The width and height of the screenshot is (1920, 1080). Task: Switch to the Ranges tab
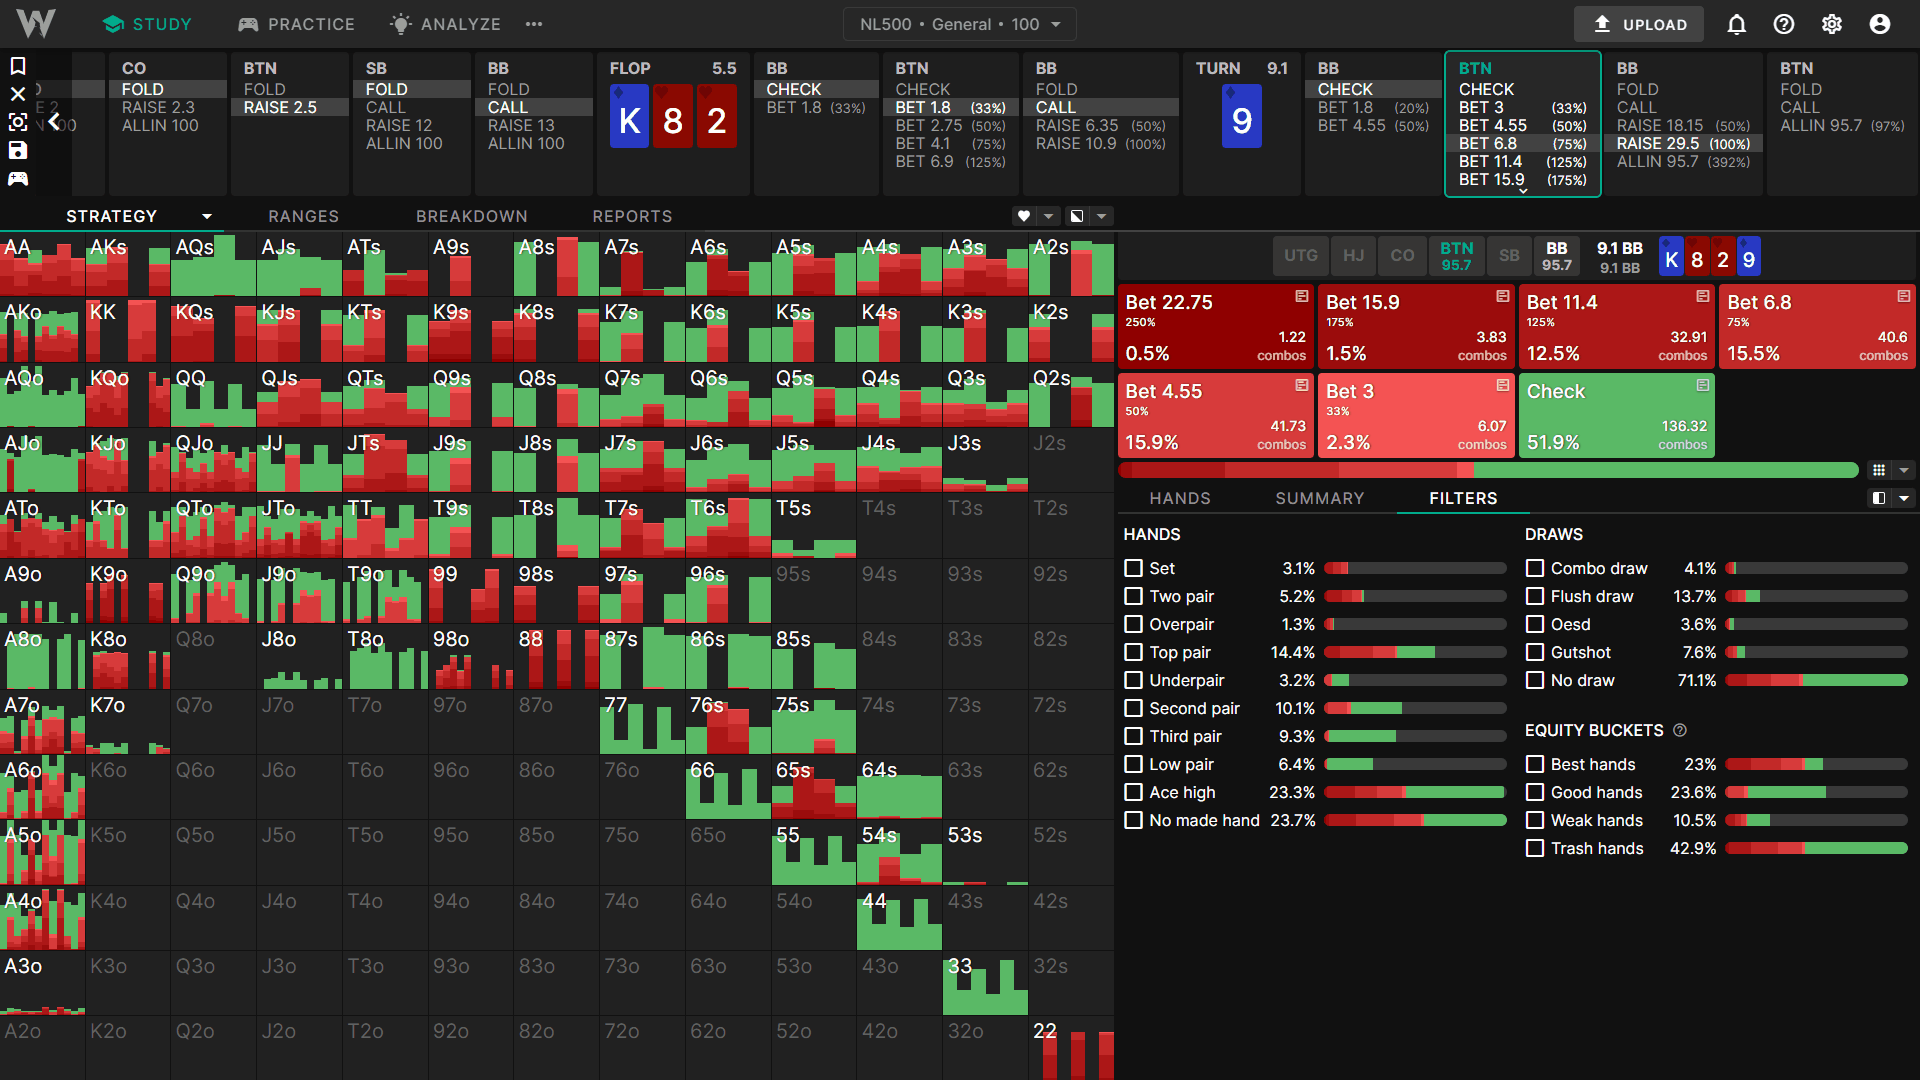pyautogui.click(x=303, y=216)
